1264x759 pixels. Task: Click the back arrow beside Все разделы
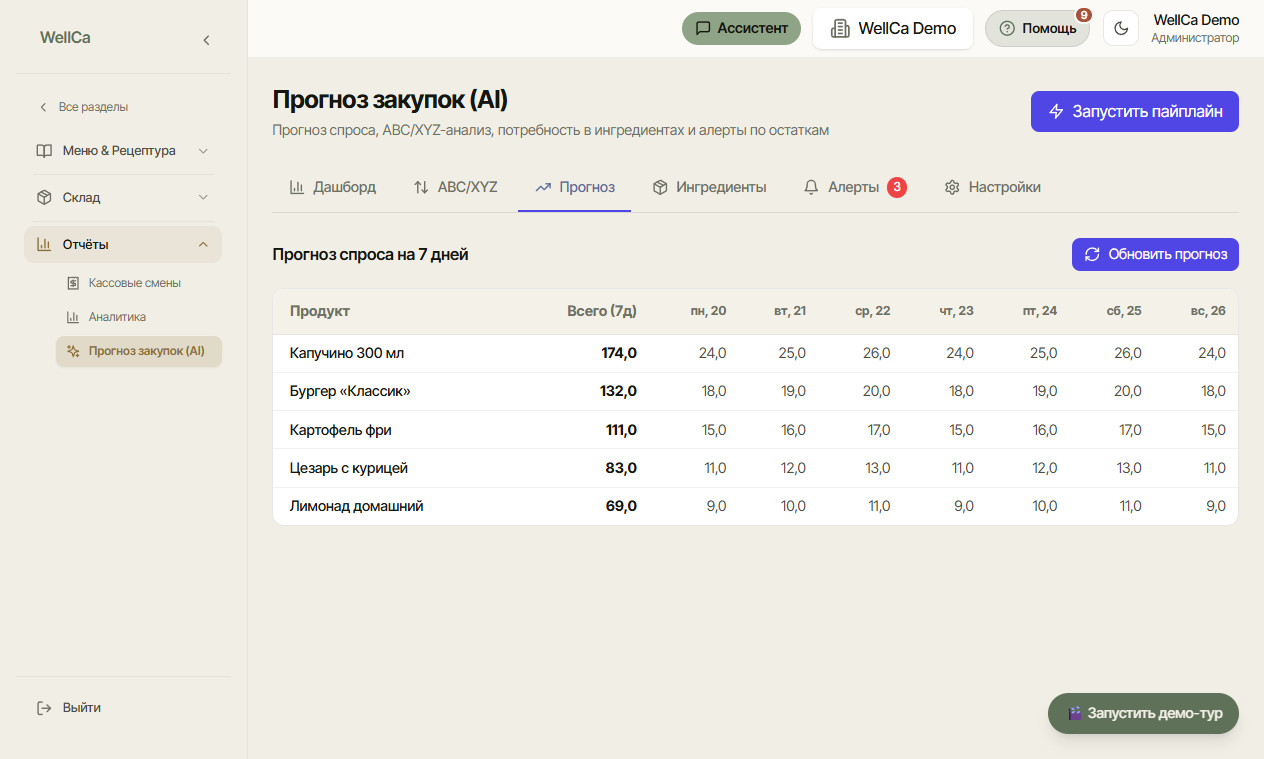(43, 107)
